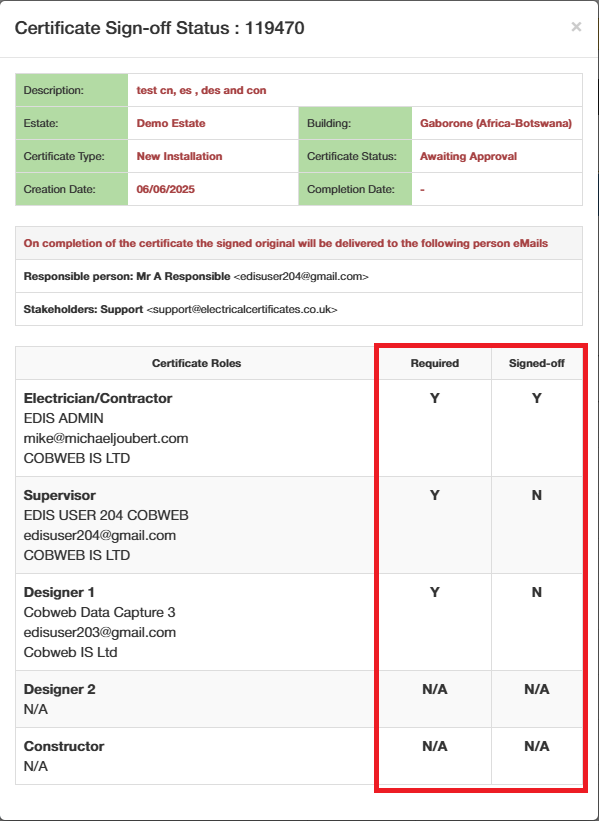Screen dimensions: 599x821
Task: Click the Designer 1 email edisuser203@gmail.com
Action: 99,632
